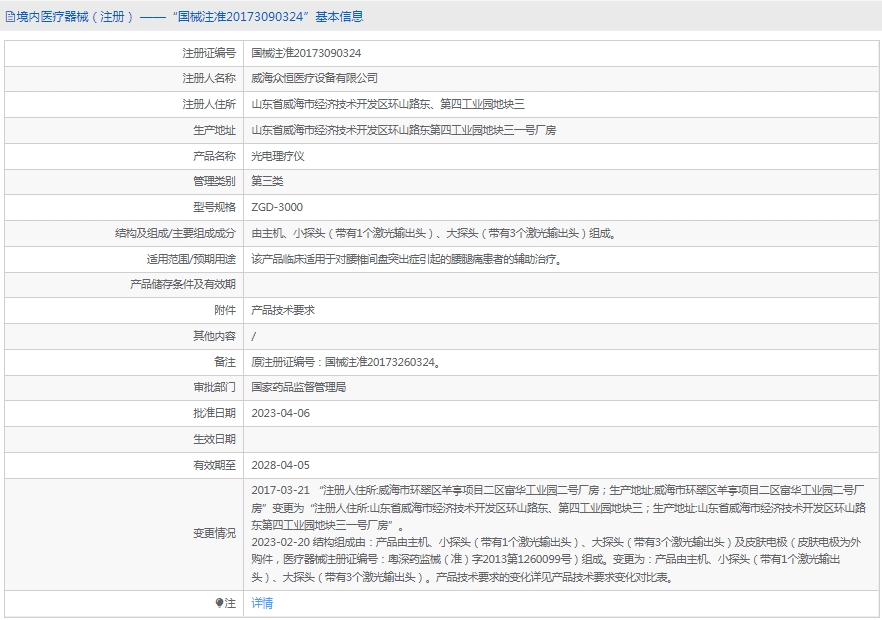Click the document icon beside the page title
The width and height of the screenshot is (882, 620).
[10, 17]
